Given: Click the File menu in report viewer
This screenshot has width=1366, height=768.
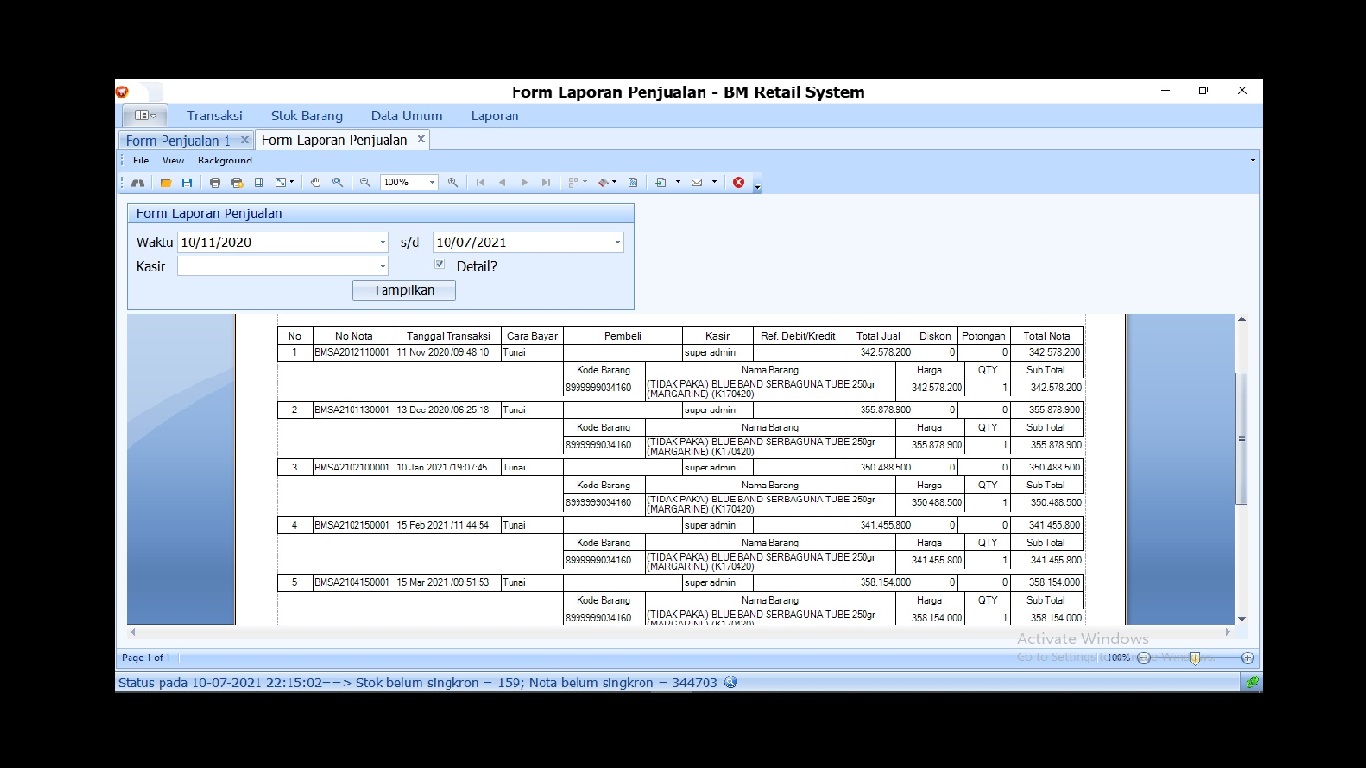Looking at the screenshot, I should (141, 160).
